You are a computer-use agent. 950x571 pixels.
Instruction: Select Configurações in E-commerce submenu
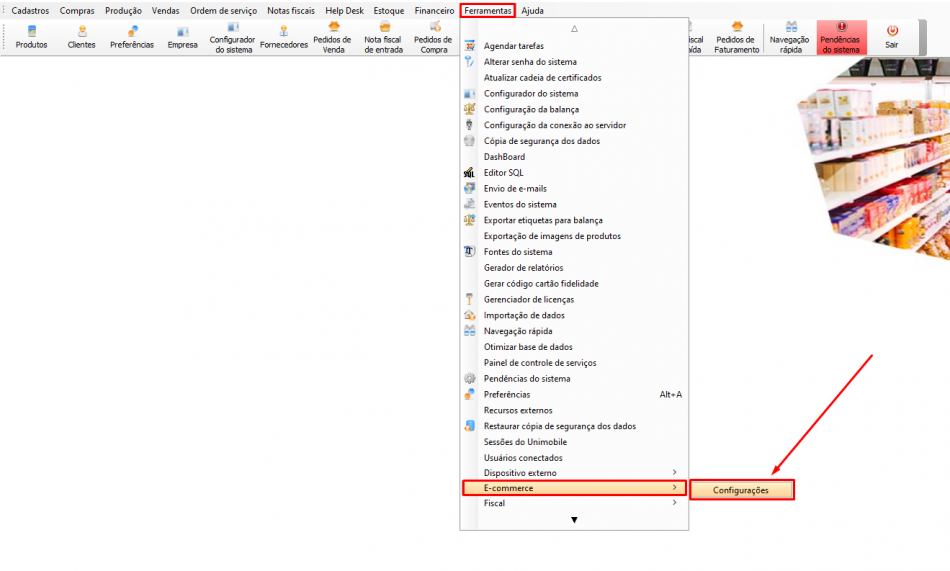(x=741, y=490)
